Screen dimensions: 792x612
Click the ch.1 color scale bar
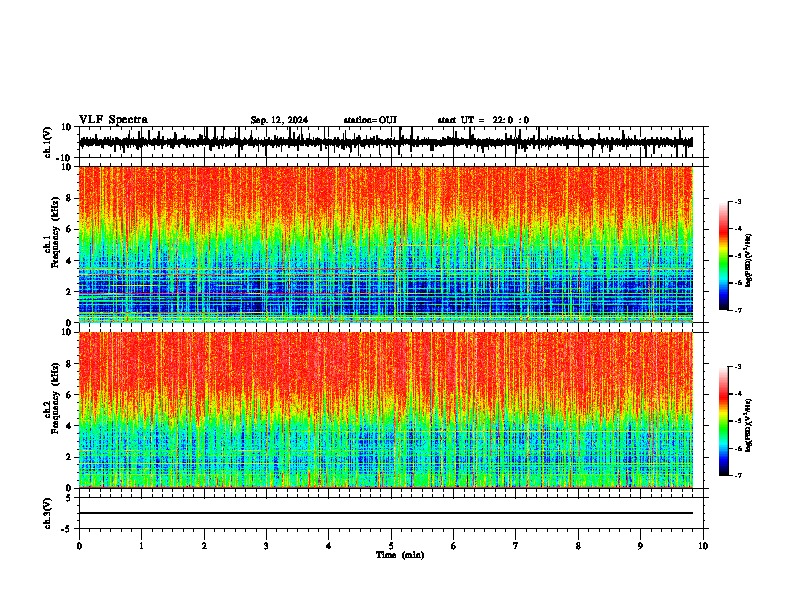[x=724, y=256]
